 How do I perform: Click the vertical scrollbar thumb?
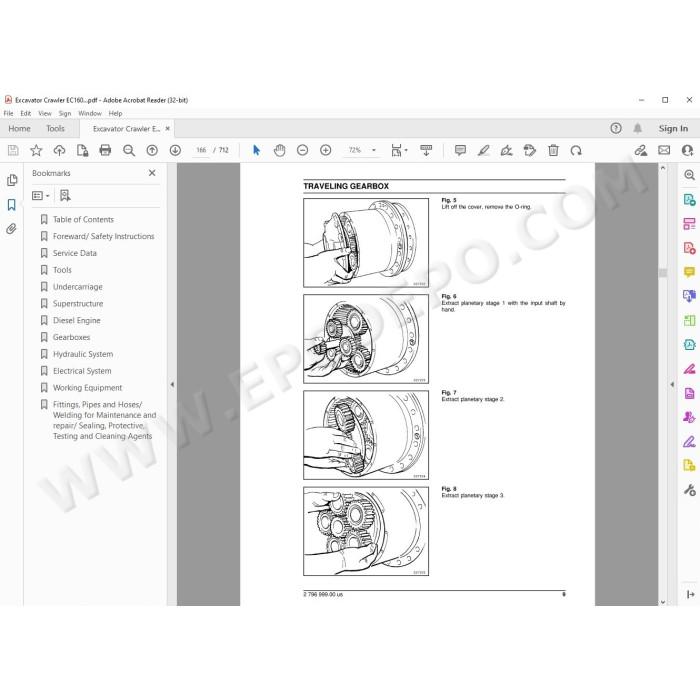[663, 273]
